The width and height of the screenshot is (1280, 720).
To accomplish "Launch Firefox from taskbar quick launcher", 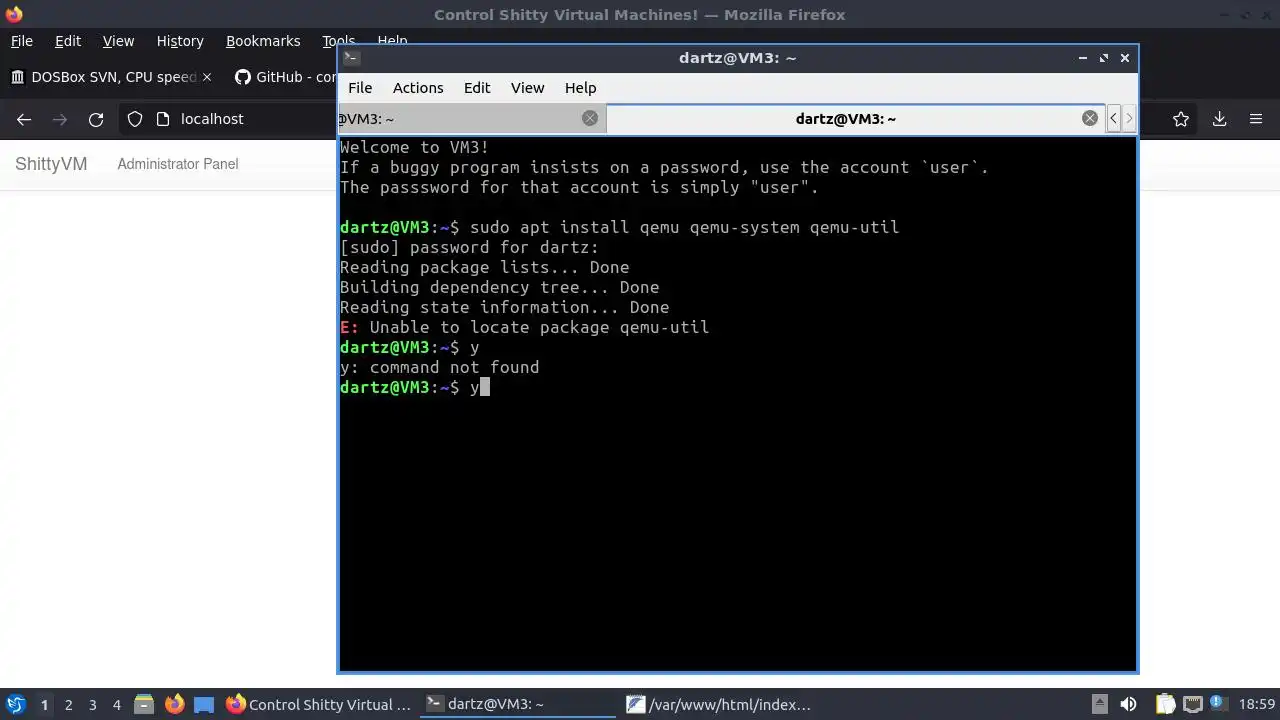I will (174, 704).
